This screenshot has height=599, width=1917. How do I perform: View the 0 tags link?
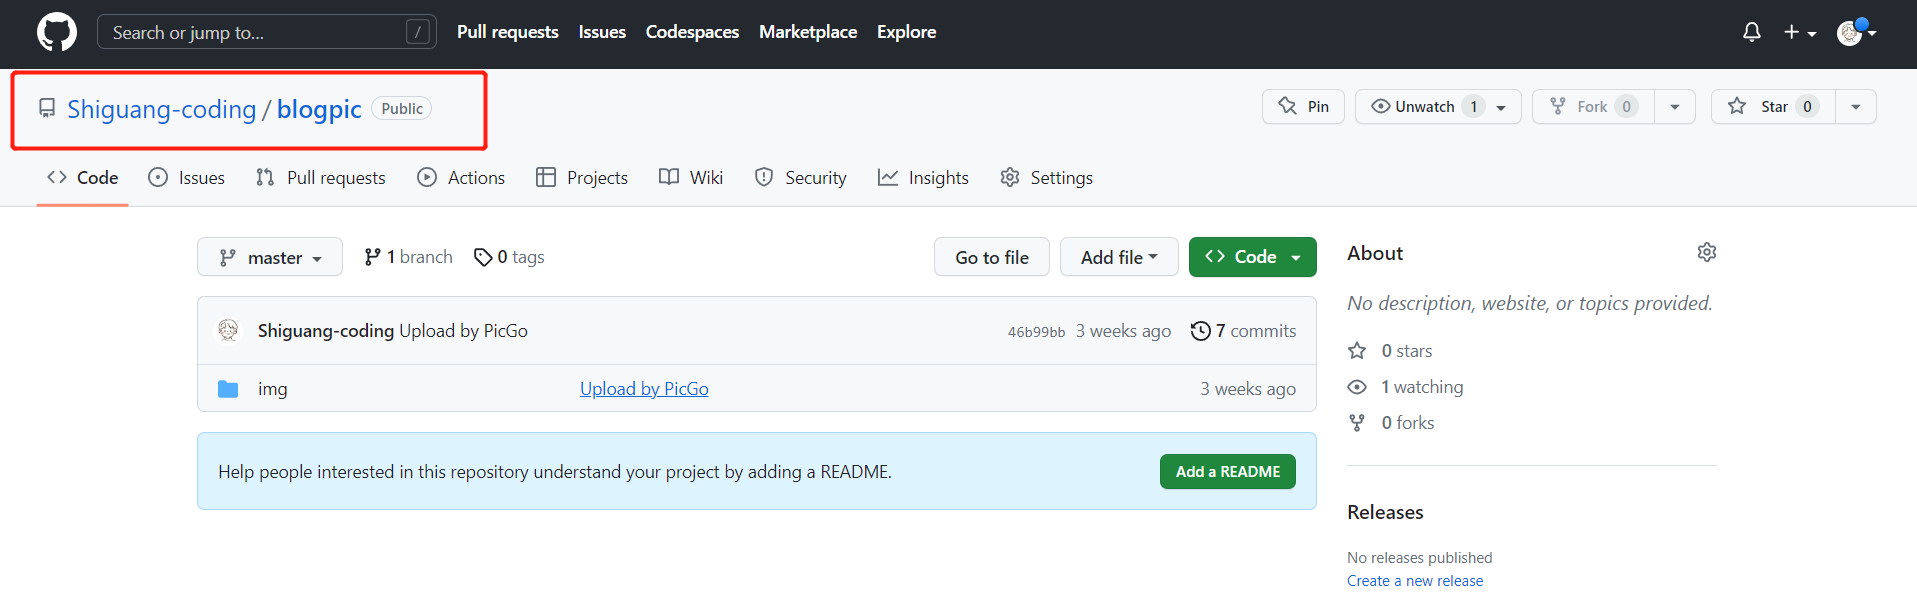point(509,257)
